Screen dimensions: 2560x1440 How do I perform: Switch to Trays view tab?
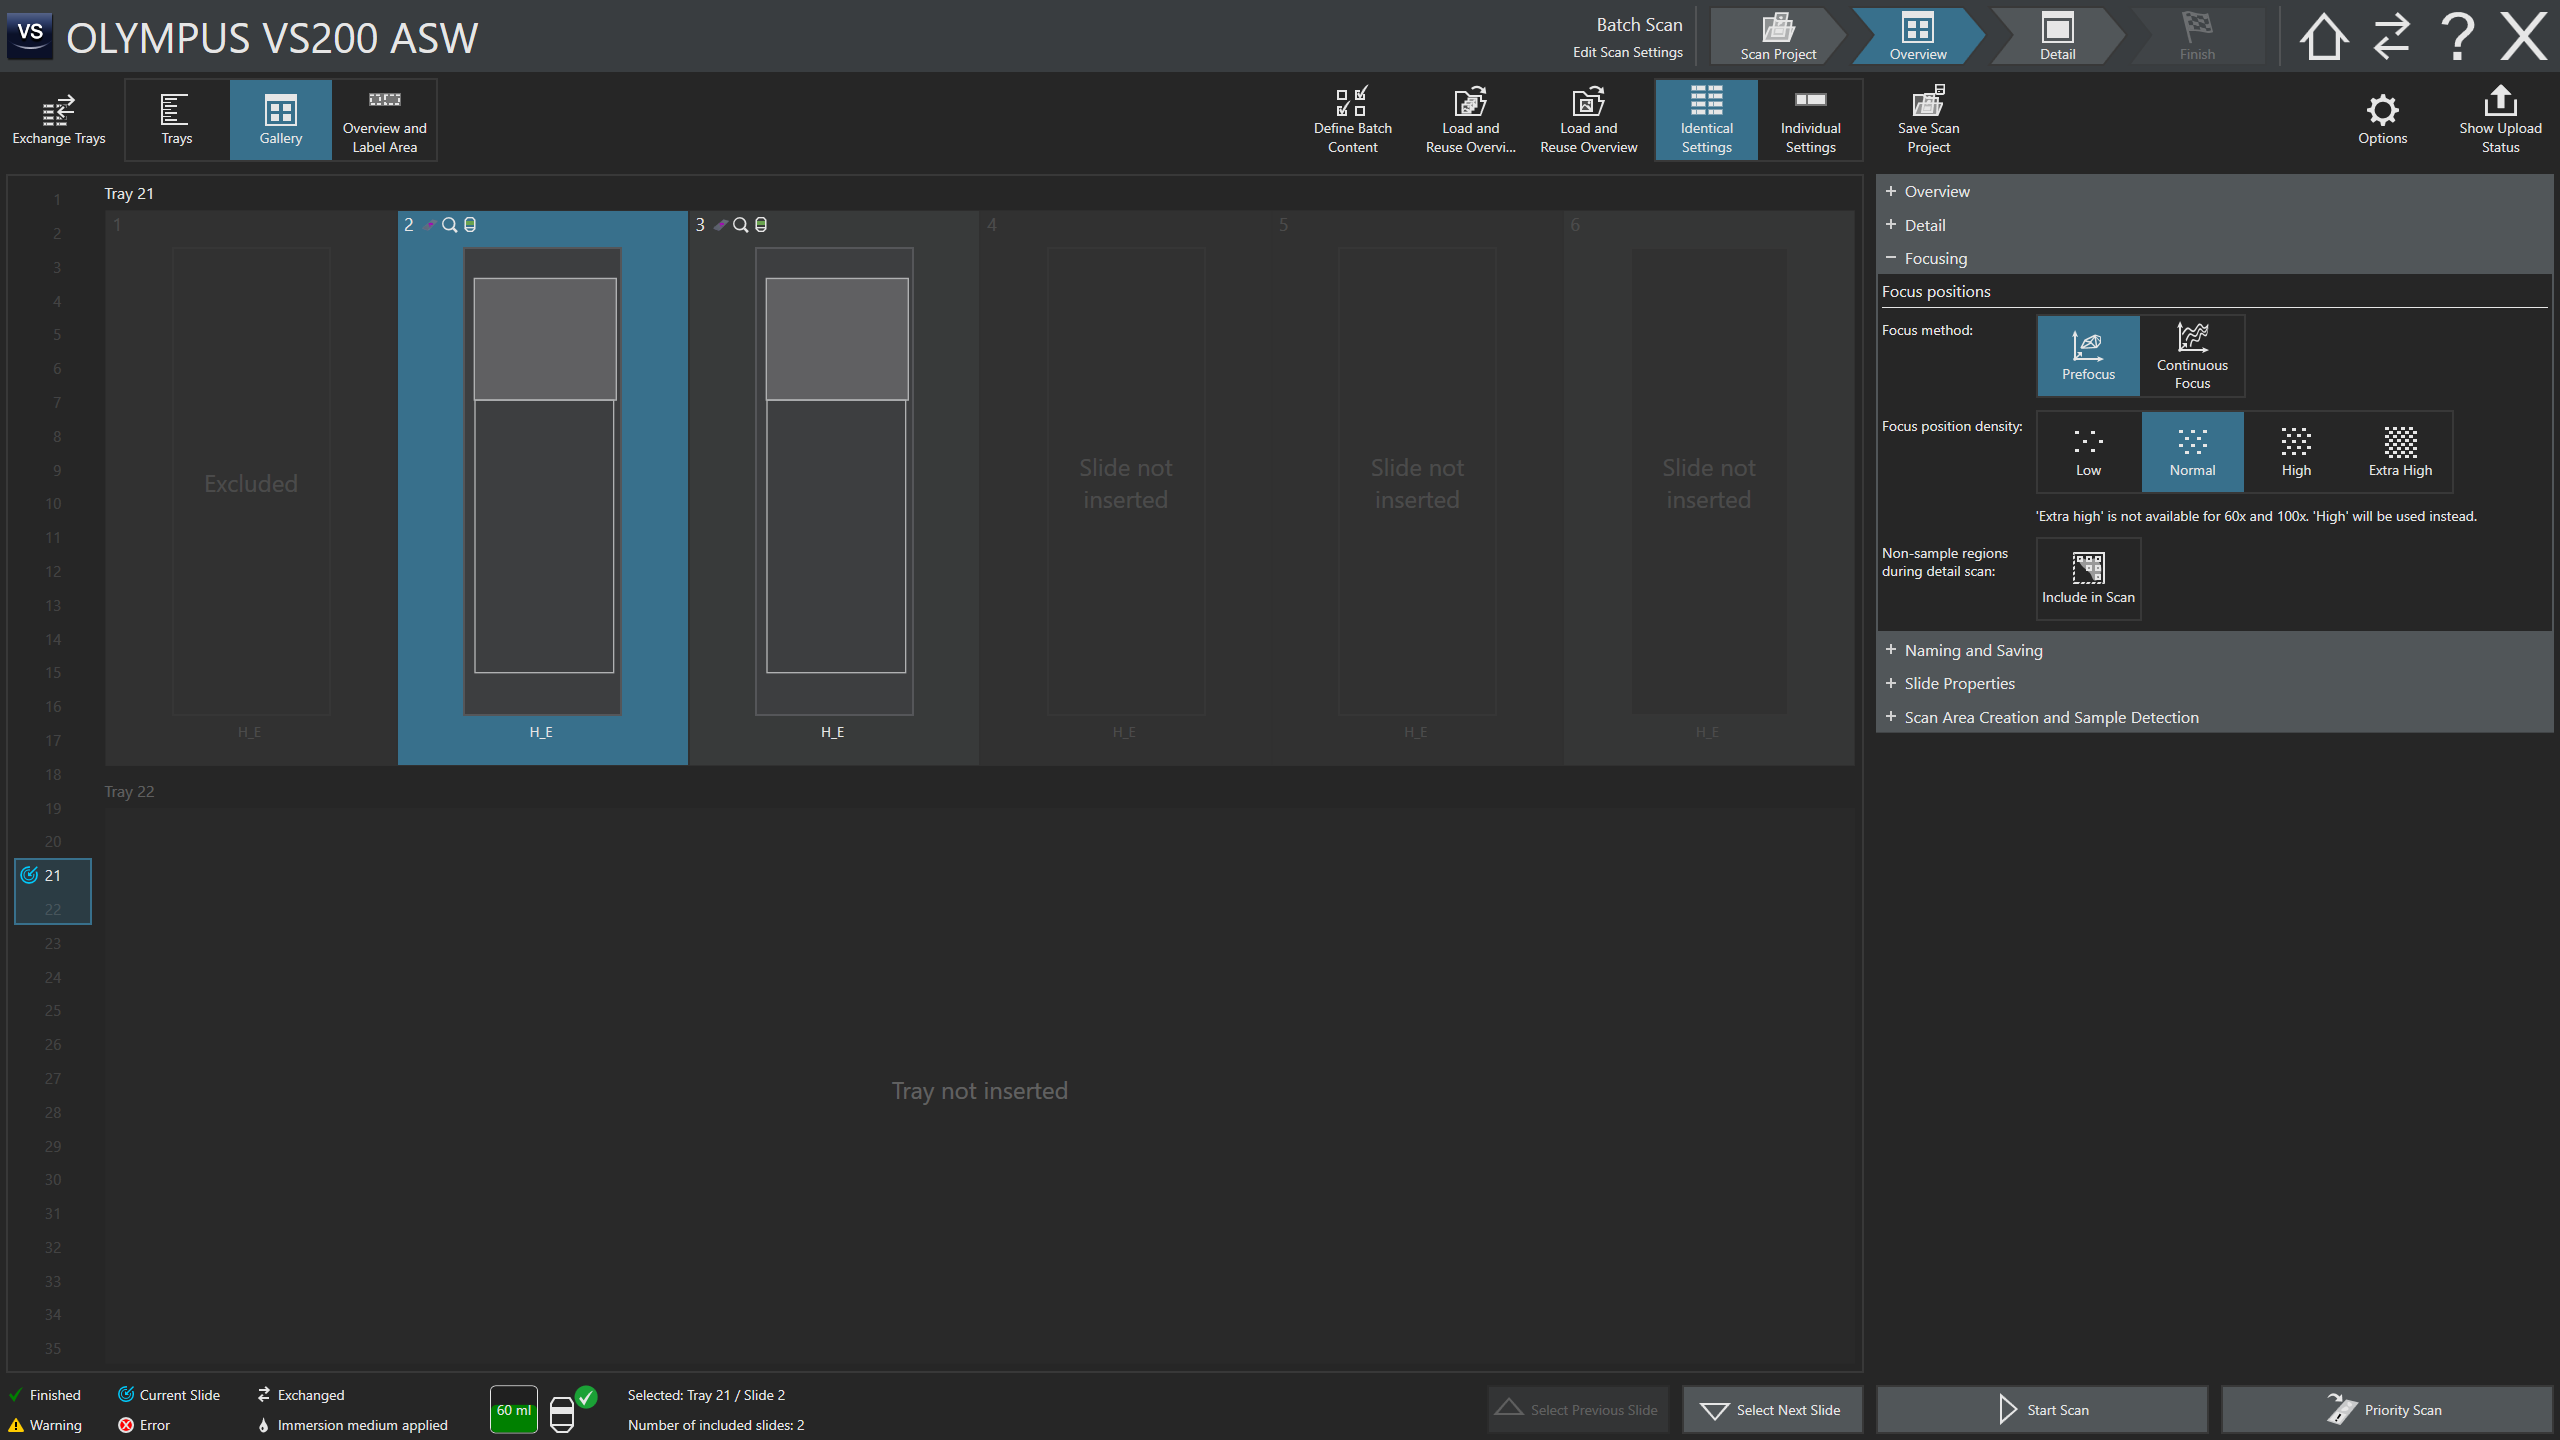(x=177, y=119)
